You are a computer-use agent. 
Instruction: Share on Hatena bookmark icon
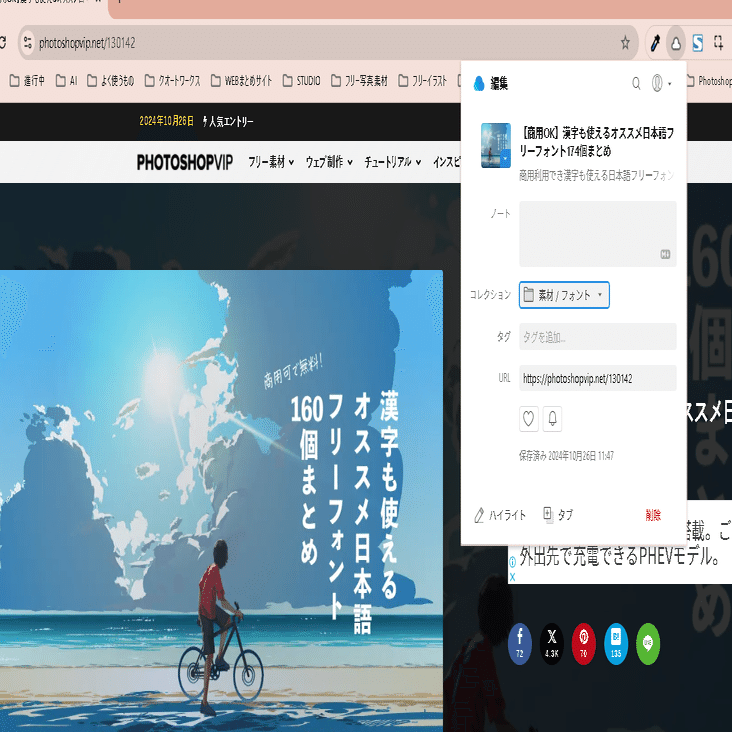pos(616,643)
